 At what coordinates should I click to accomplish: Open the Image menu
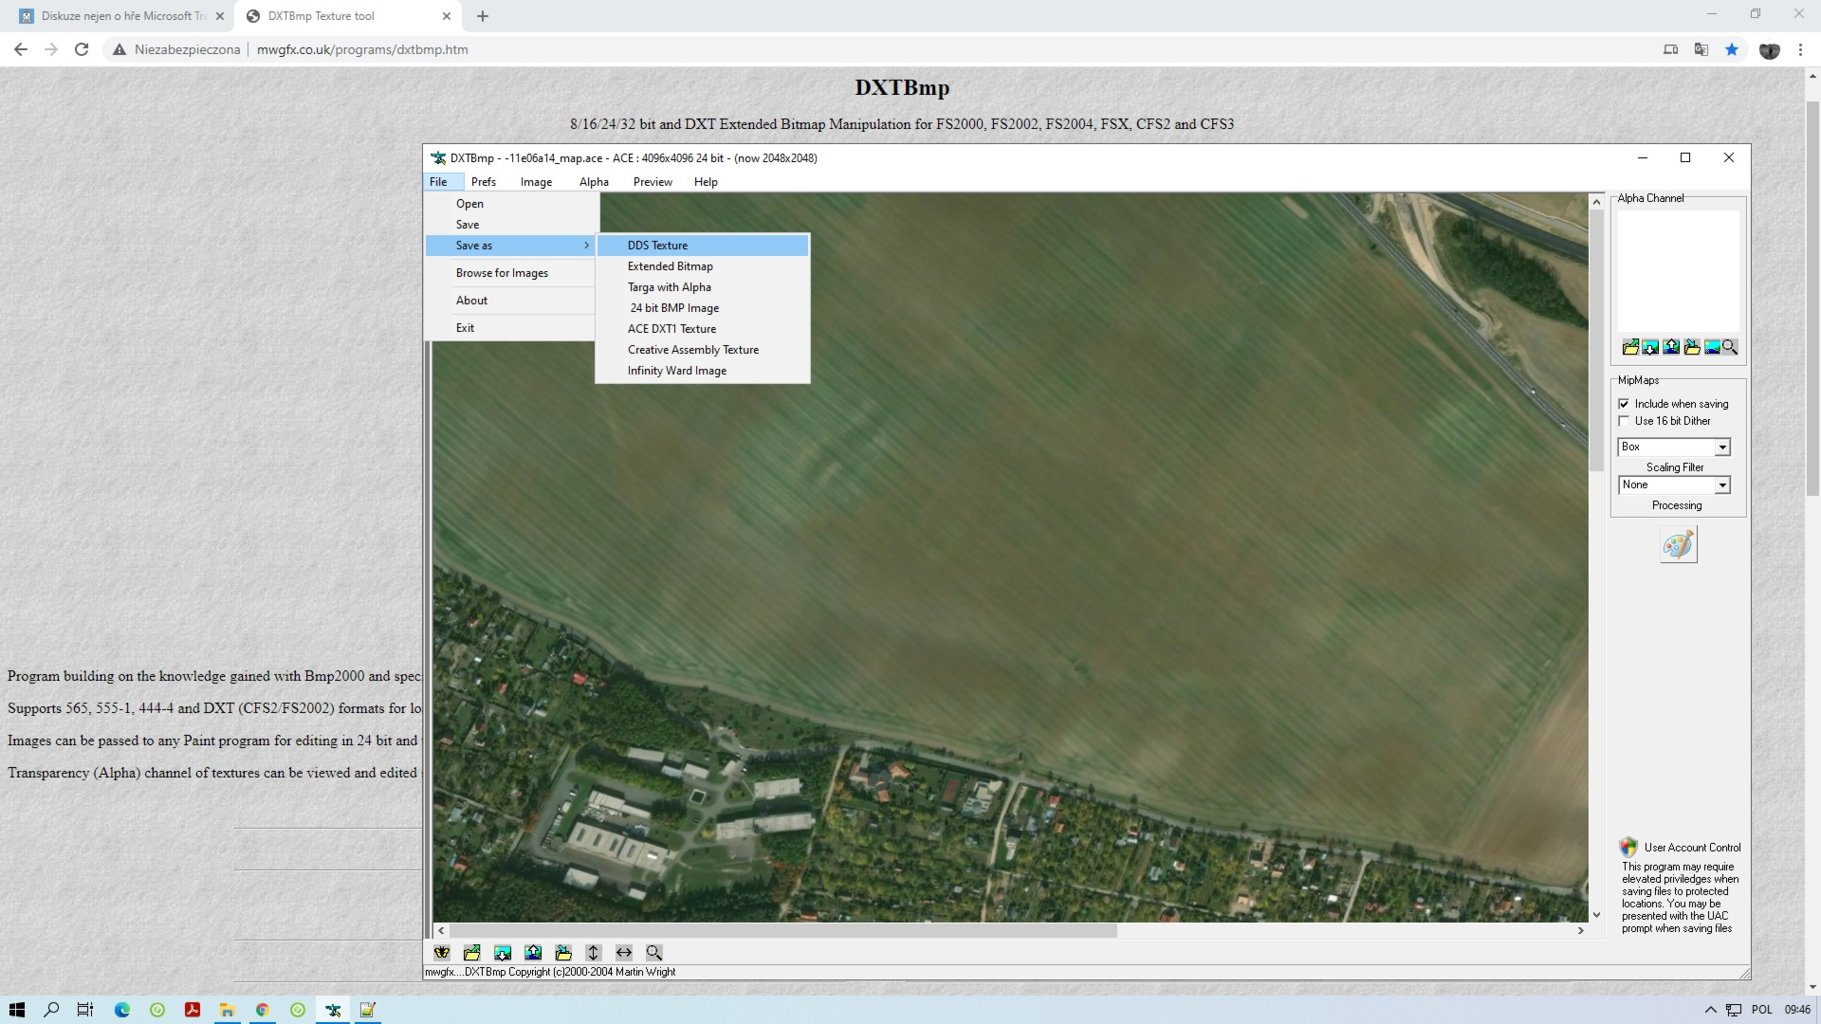coord(536,182)
